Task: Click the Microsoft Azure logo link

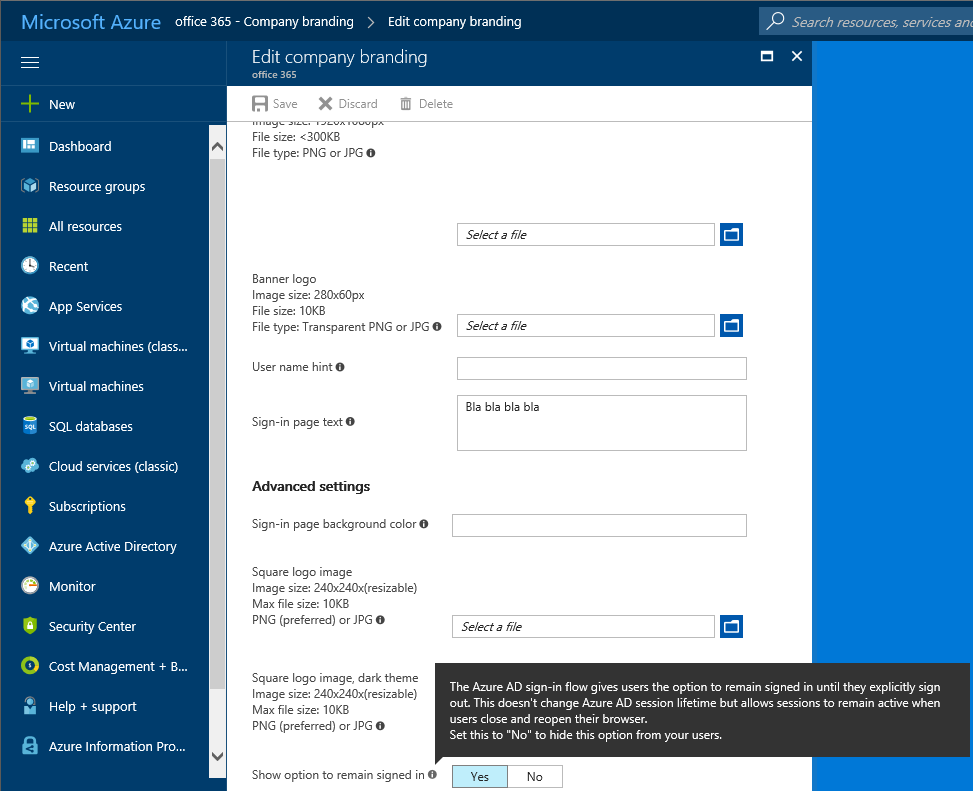Action: coord(91,22)
